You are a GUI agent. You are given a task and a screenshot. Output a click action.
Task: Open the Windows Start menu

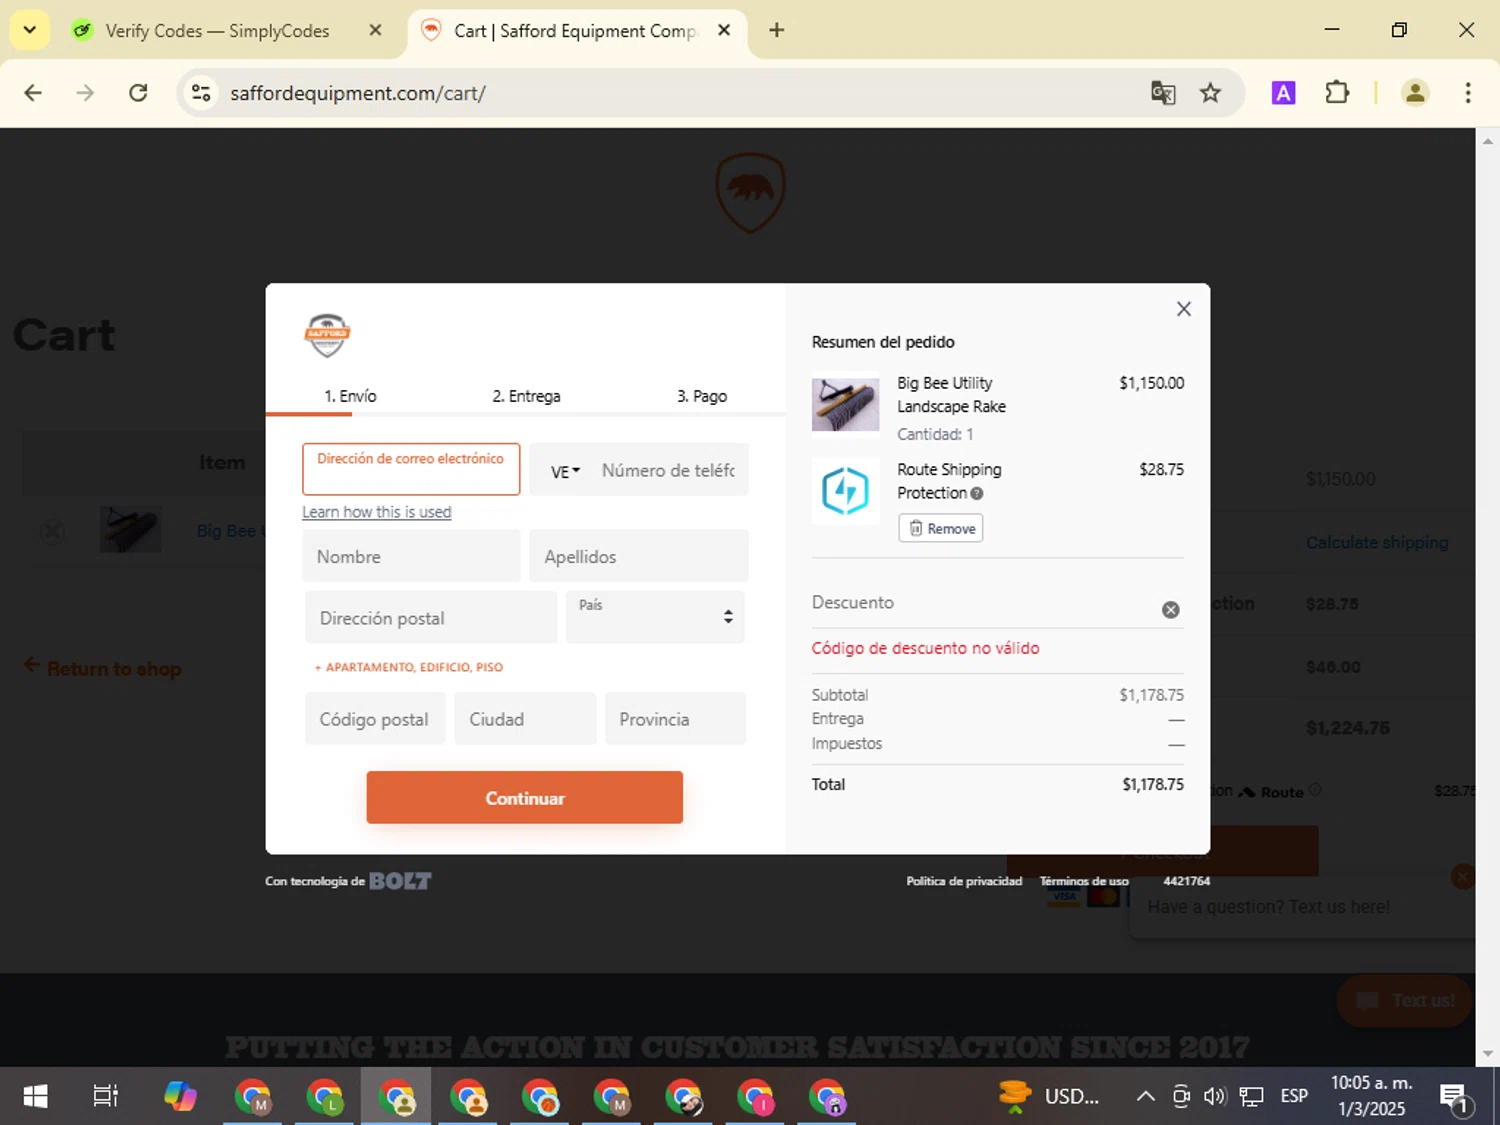pos(35,1097)
